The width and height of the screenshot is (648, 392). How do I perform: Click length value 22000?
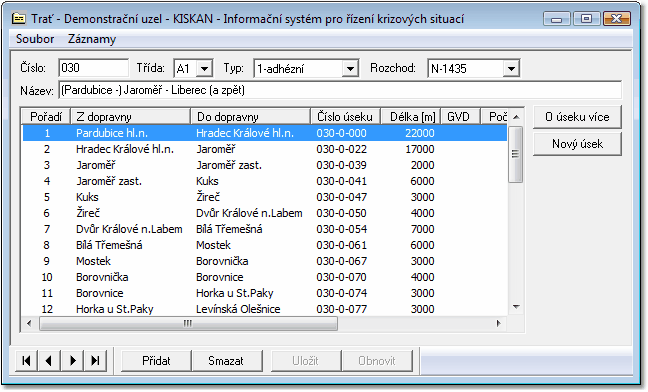[419, 133]
